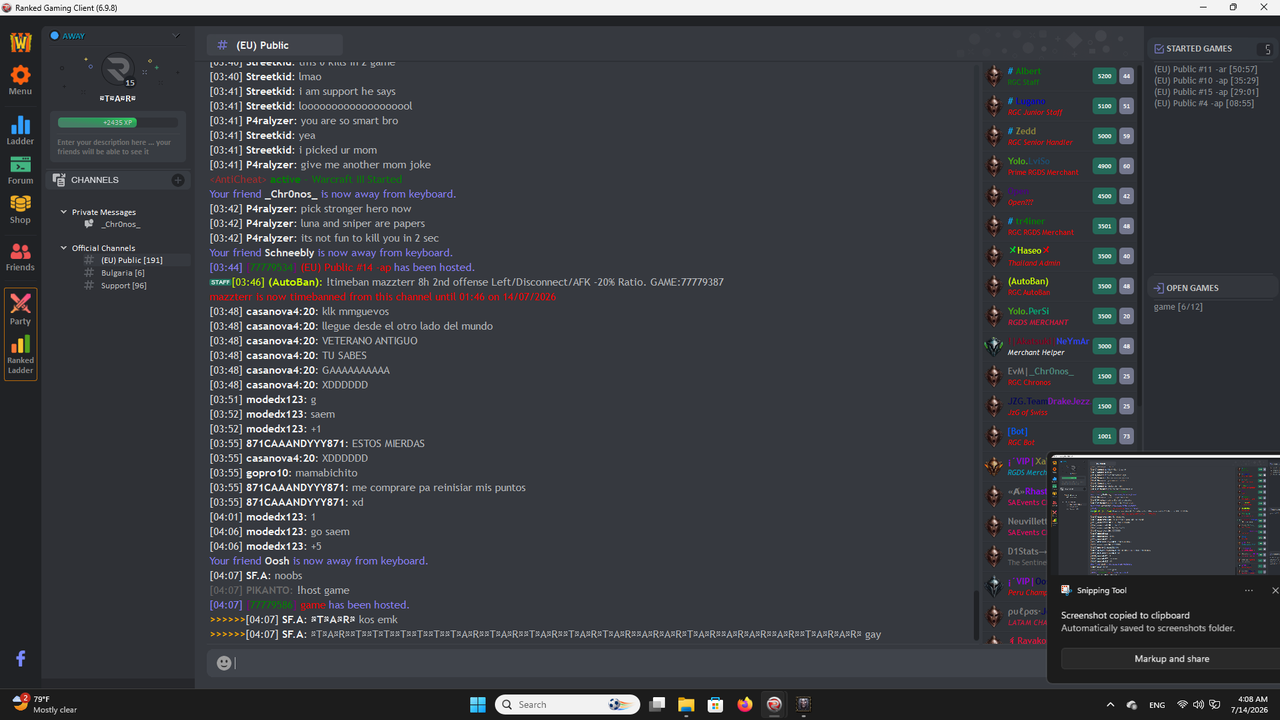Show hidden system tray icons chevron
This screenshot has width=1280, height=720.
[1110, 705]
